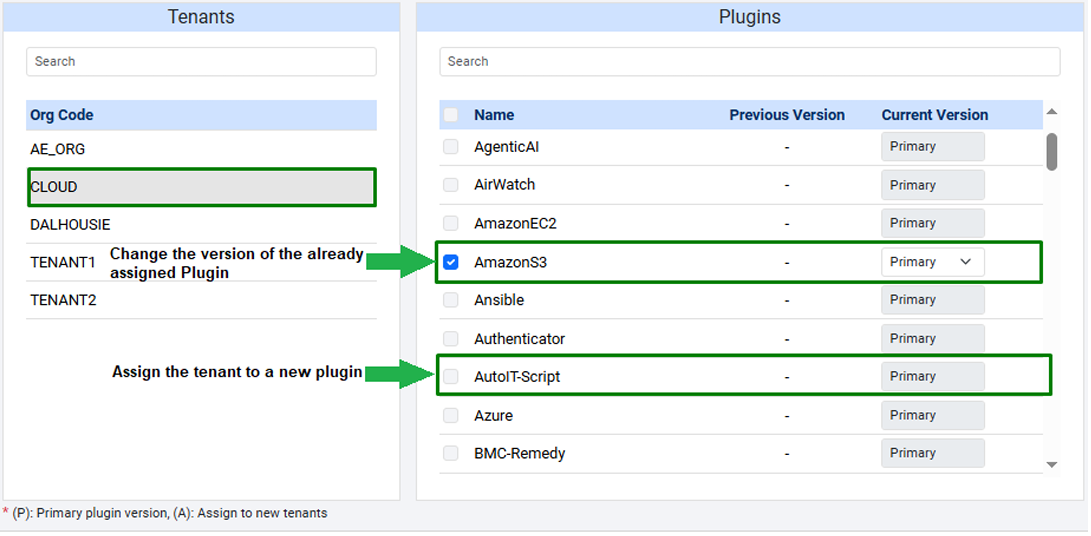Viewport: 1091px width, 536px height.
Task: Click the Azure plugin name
Action: pyautogui.click(x=493, y=416)
